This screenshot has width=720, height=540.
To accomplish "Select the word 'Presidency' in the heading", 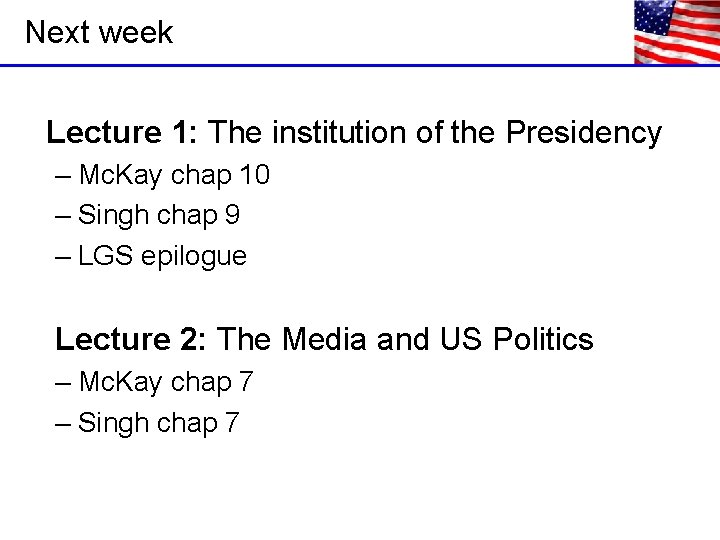I will 584,132.
